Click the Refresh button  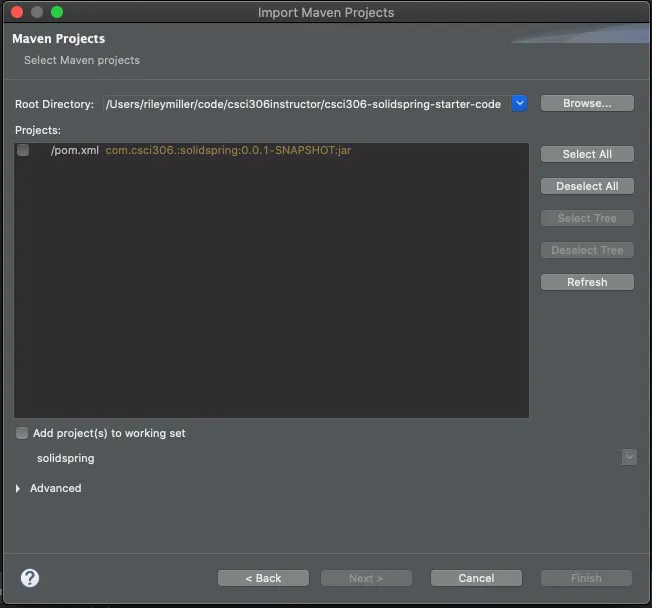[587, 282]
